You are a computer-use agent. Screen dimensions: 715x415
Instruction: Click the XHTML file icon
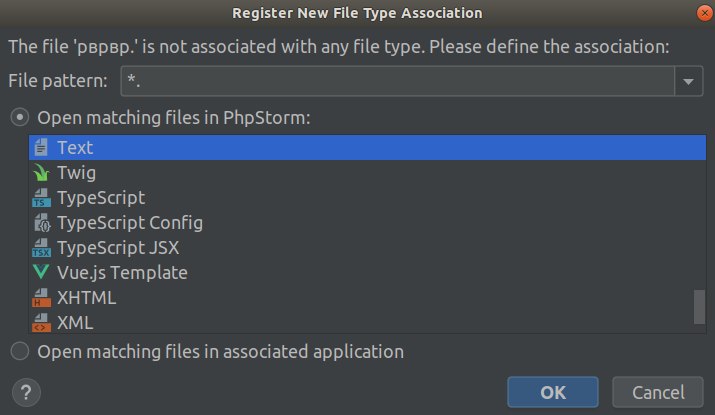click(41, 298)
